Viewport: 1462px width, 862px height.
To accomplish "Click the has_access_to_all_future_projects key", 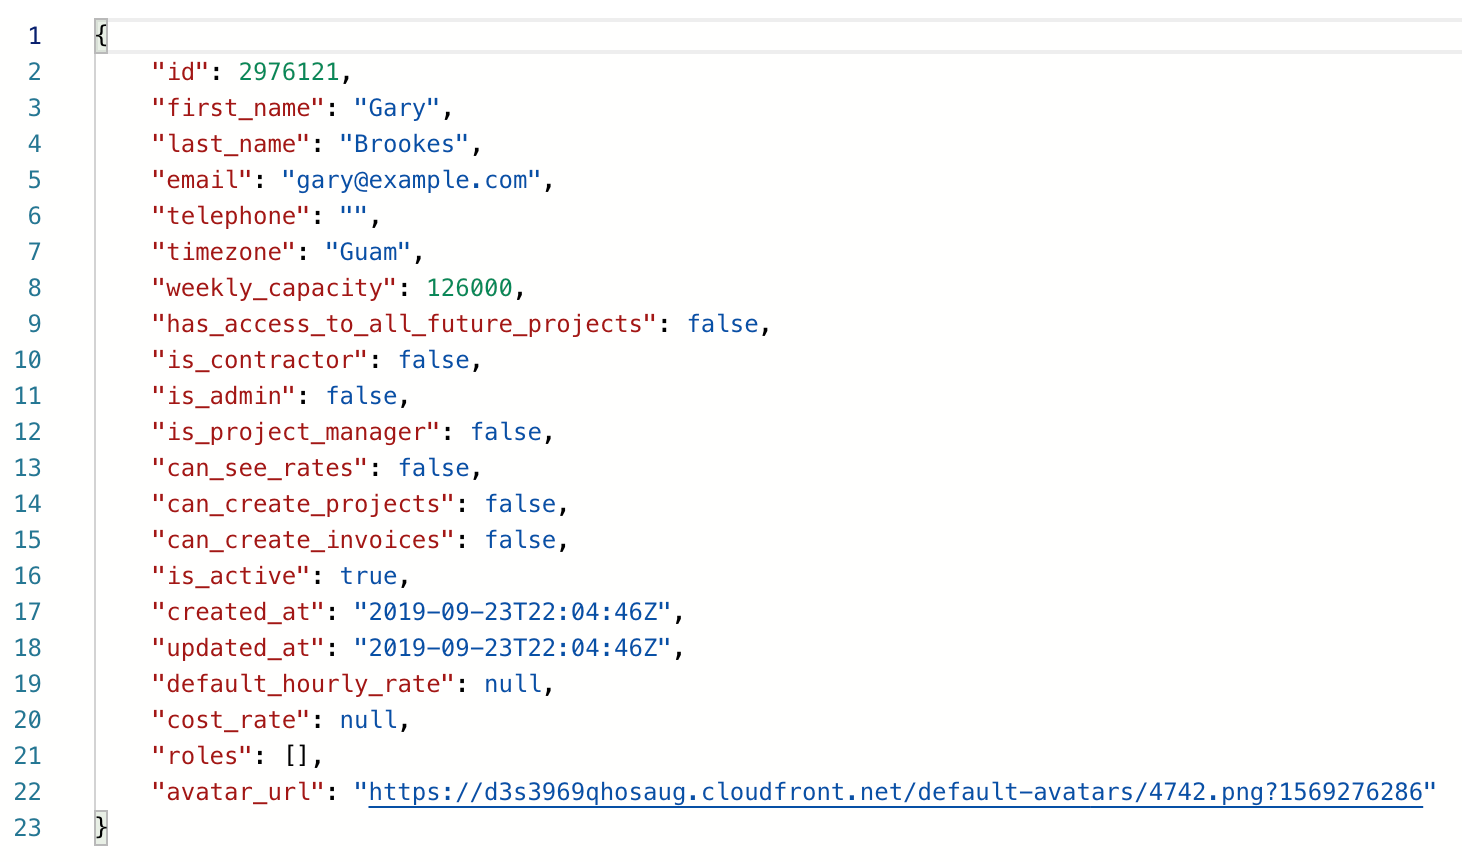I will [x=404, y=324].
